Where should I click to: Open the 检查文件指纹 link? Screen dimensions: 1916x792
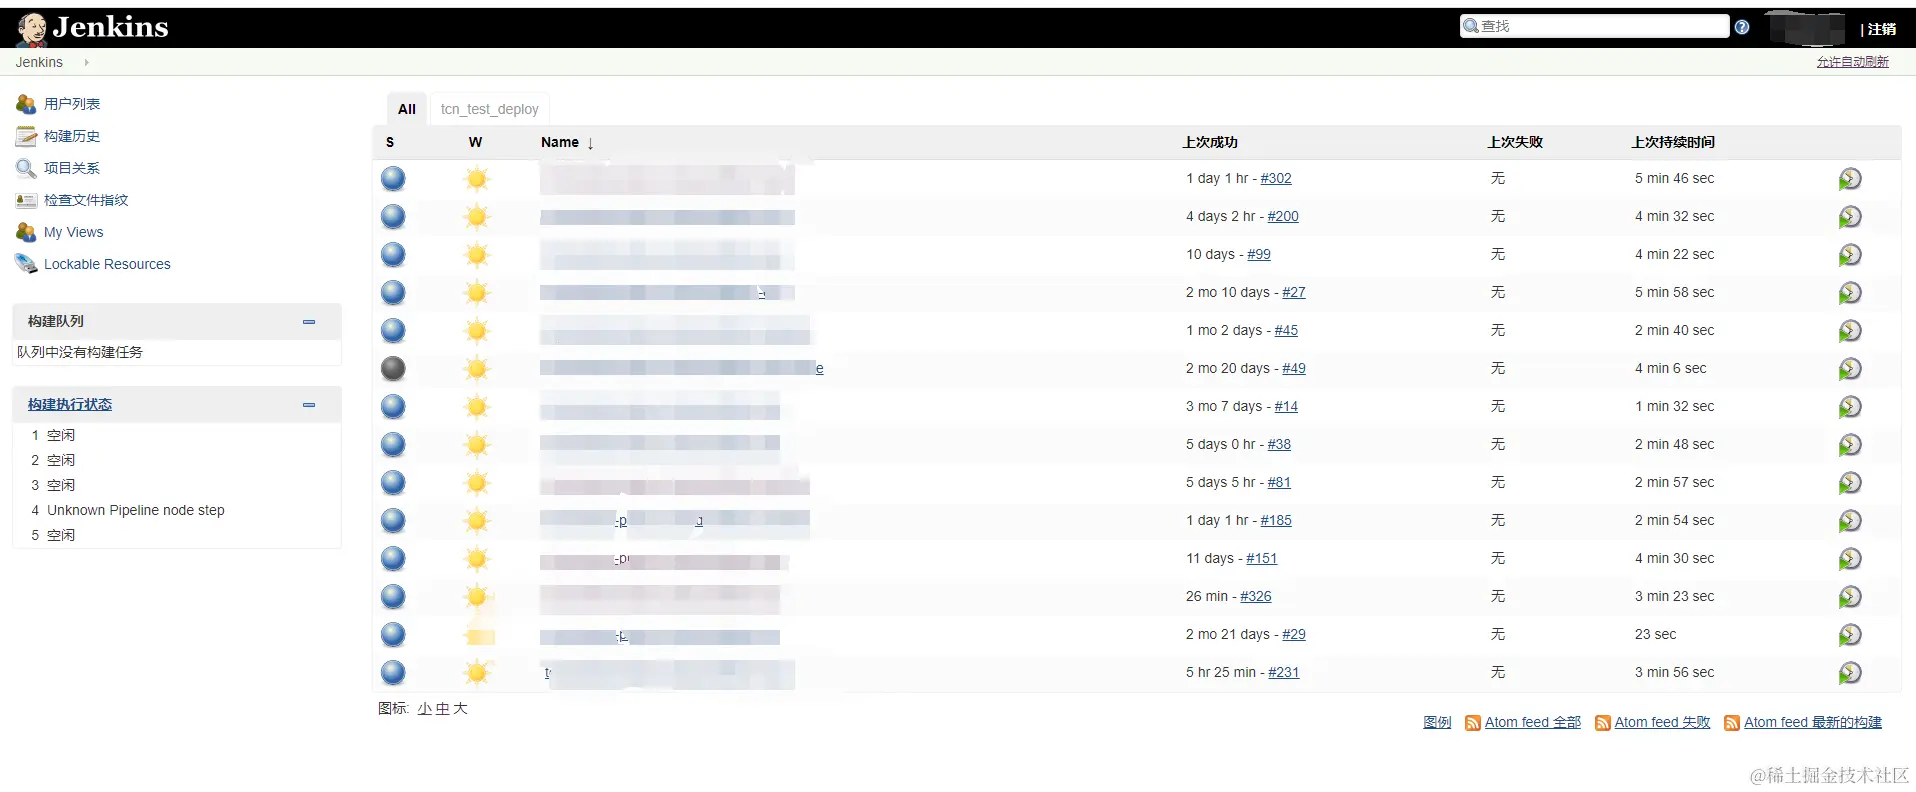click(x=86, y=200)
